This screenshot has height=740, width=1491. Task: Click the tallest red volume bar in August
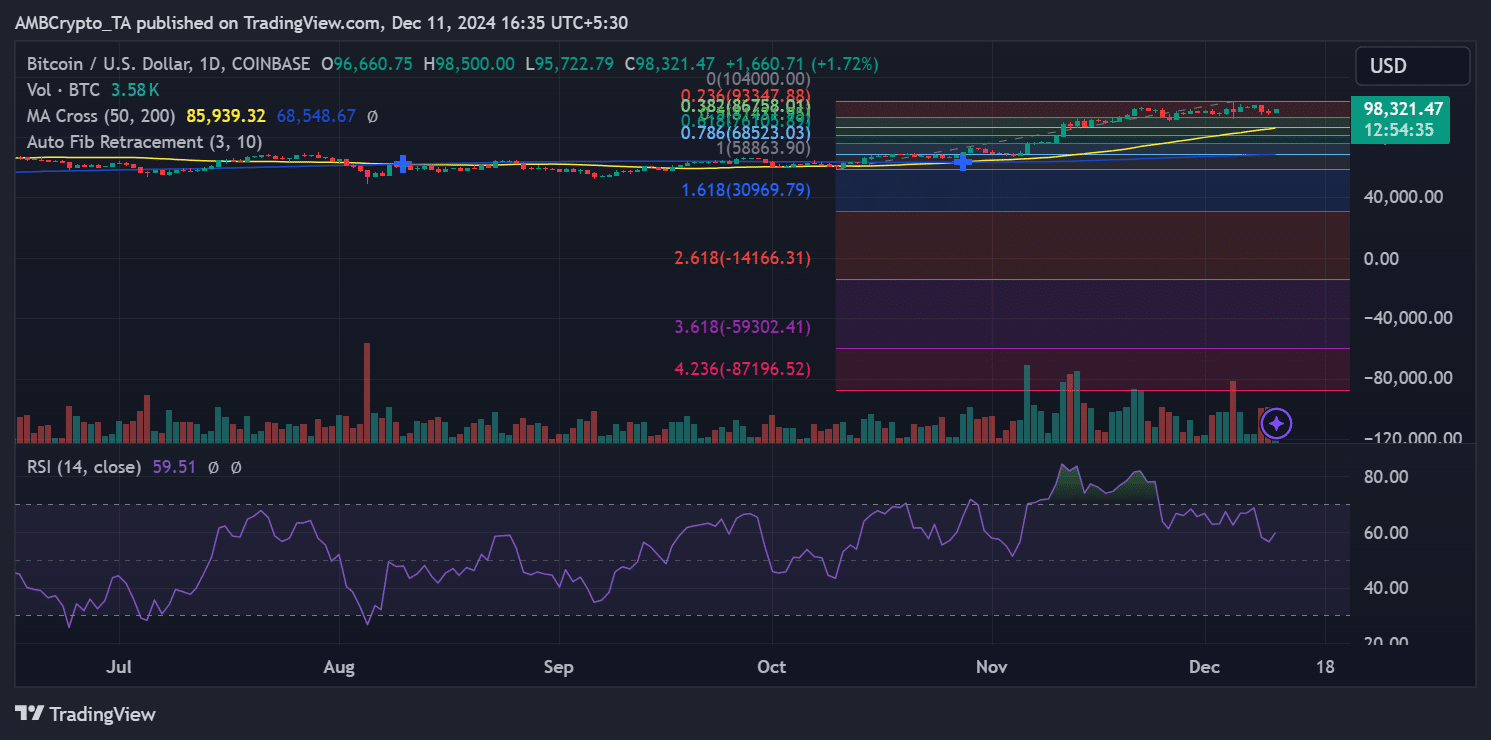[x=367, y=392]
